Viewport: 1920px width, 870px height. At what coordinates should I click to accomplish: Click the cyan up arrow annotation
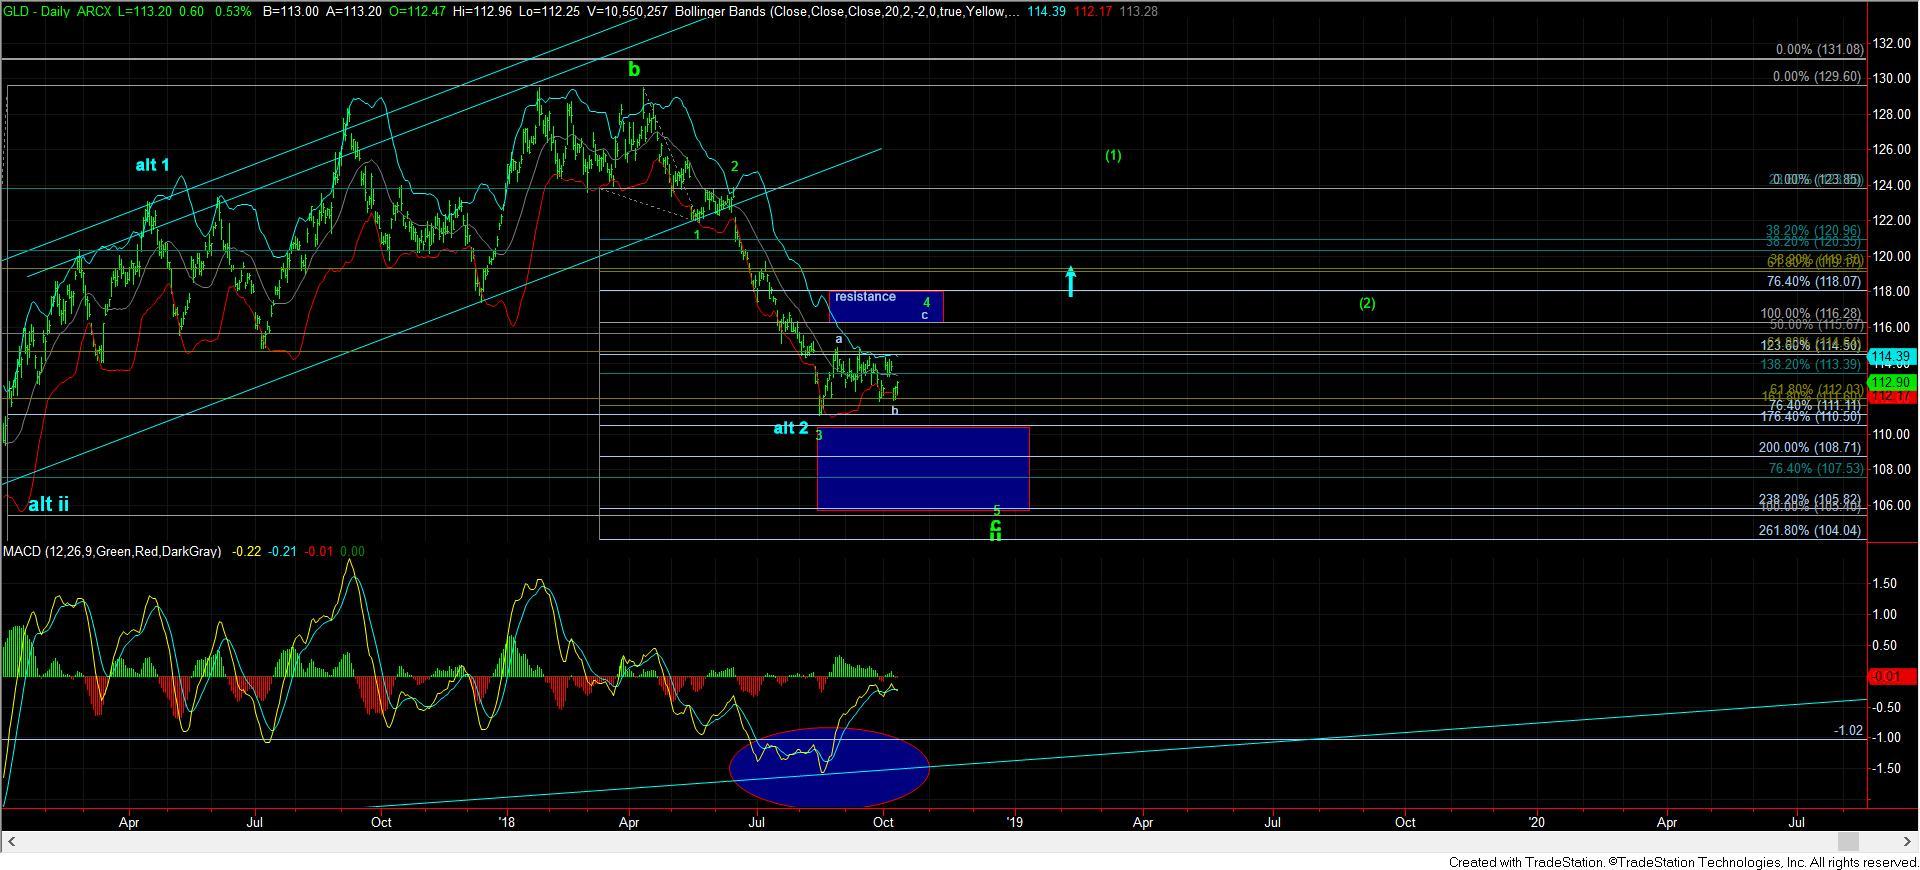pyautogui.click(x=1070, y=281)
